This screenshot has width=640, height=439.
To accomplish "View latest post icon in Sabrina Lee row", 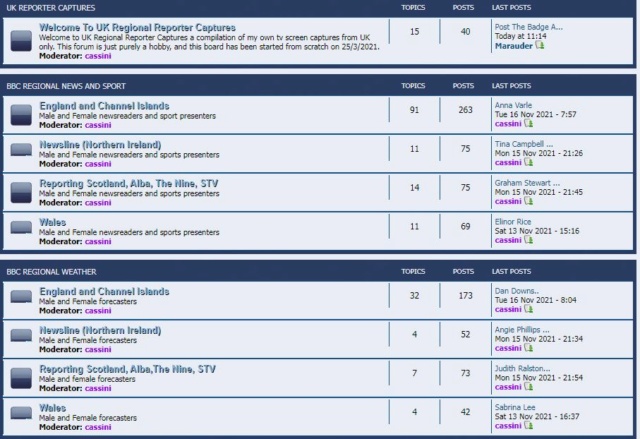I will click(529, 425).
